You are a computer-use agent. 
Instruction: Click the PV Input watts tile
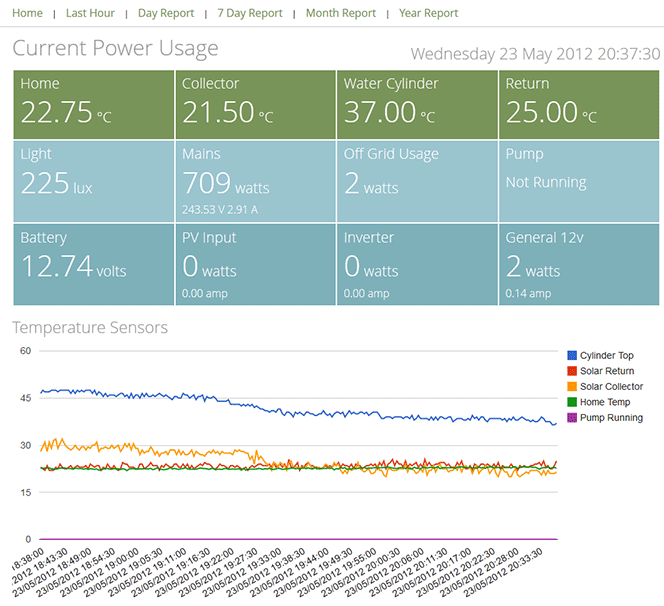pyautogui.click(x=255, y=264)
